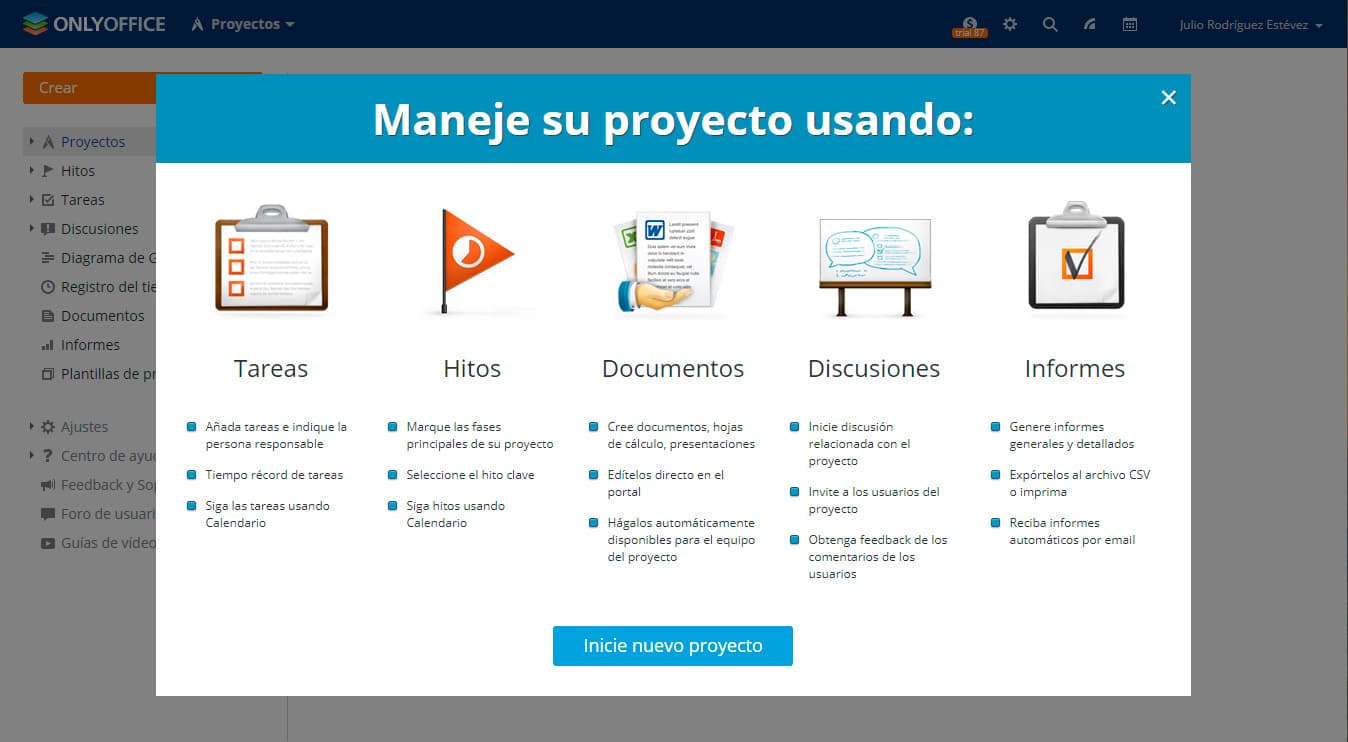1348x742 pixels.
Task: Click 'Genere informes generales y detallados'
Action: (x=1072, y=435)
